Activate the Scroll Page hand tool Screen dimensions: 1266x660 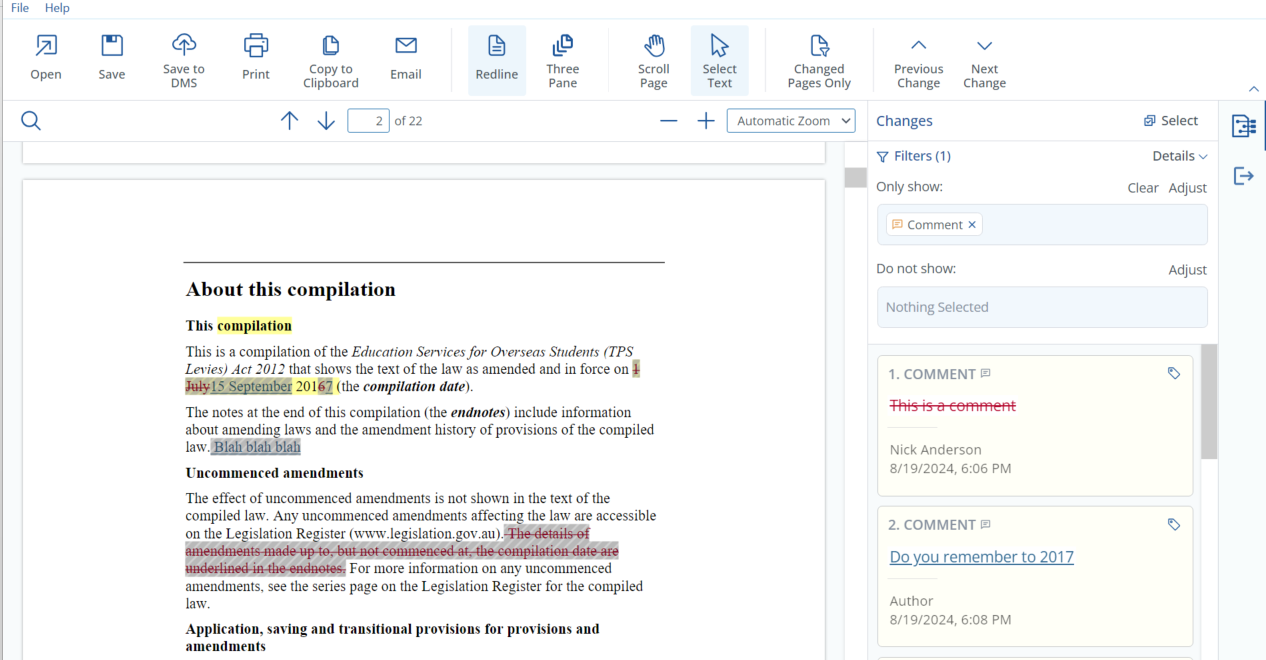654,60
